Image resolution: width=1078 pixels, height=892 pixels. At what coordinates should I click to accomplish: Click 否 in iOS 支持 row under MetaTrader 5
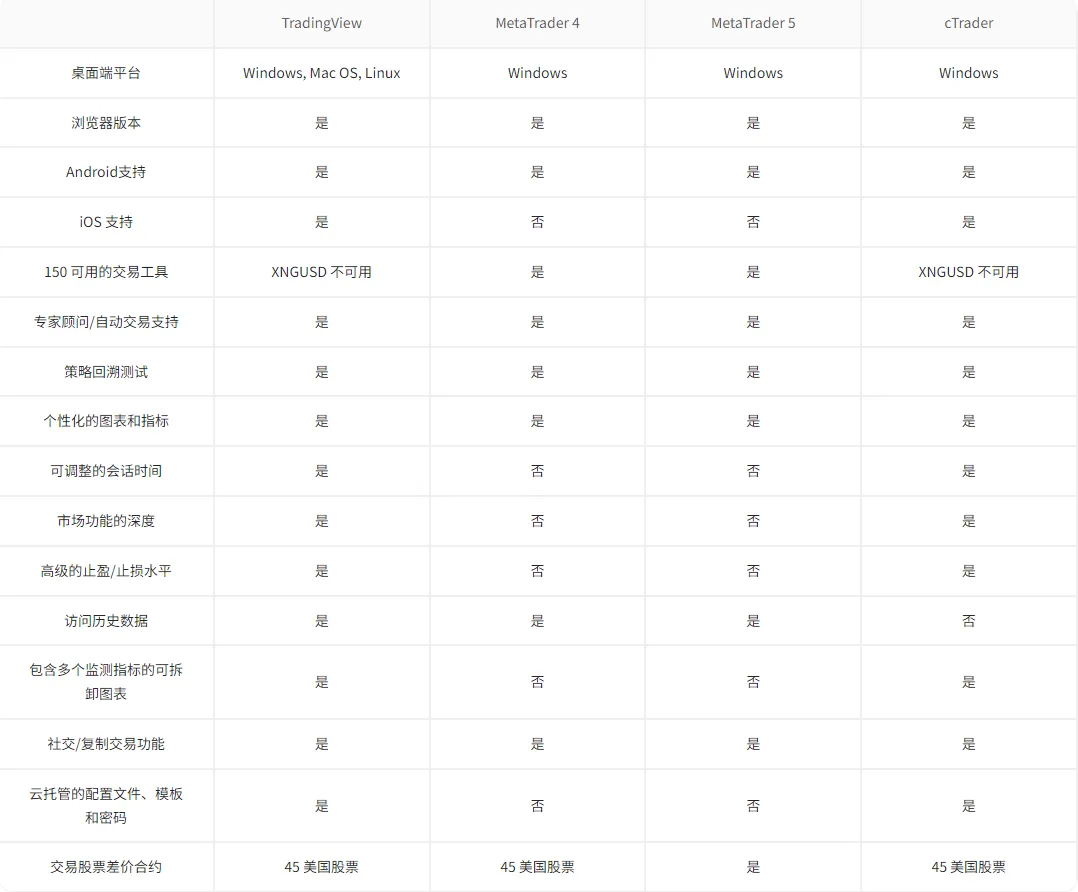pos(753,221)
